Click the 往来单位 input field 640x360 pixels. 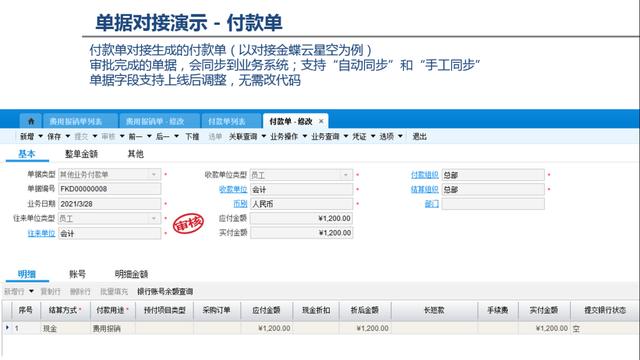(x=110, y=233)
